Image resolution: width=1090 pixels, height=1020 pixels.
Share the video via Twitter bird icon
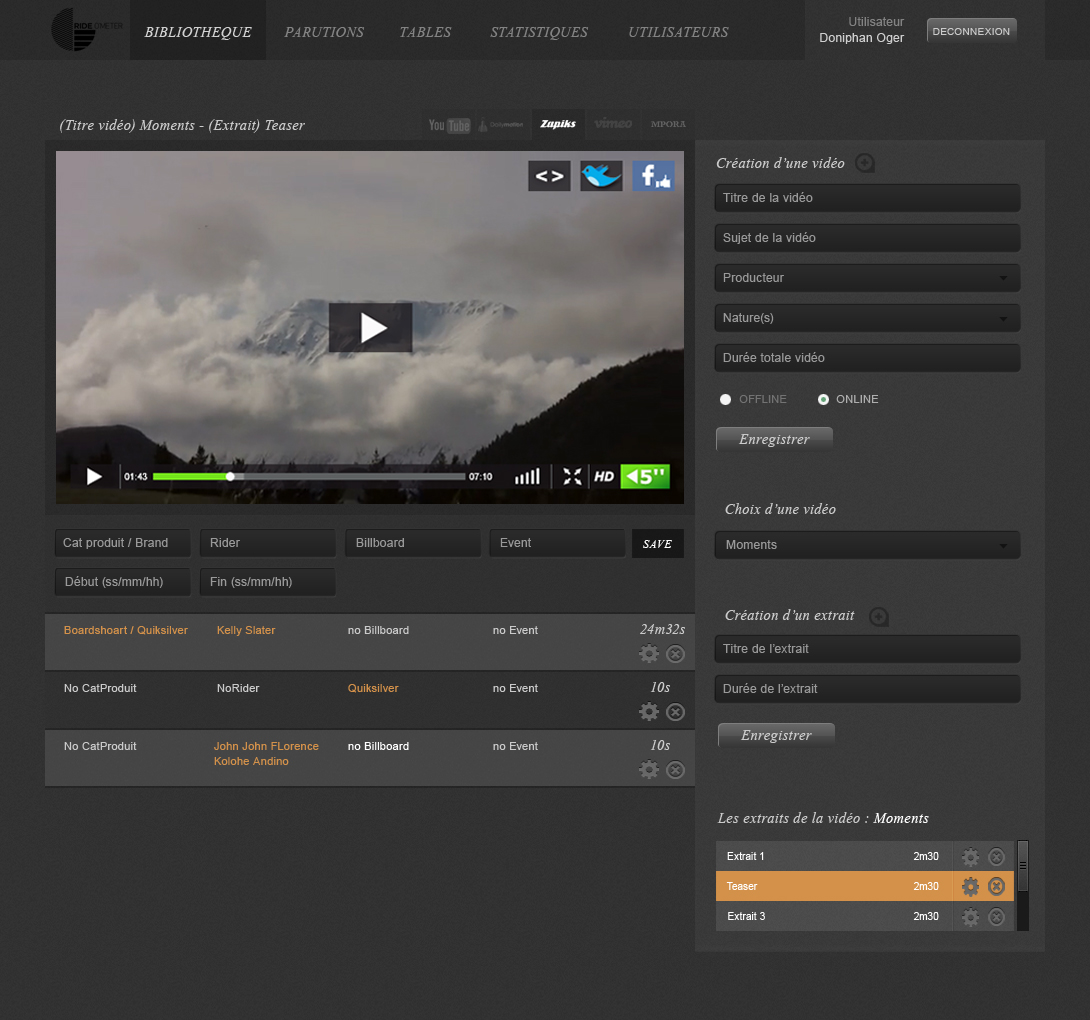[601, 176]
